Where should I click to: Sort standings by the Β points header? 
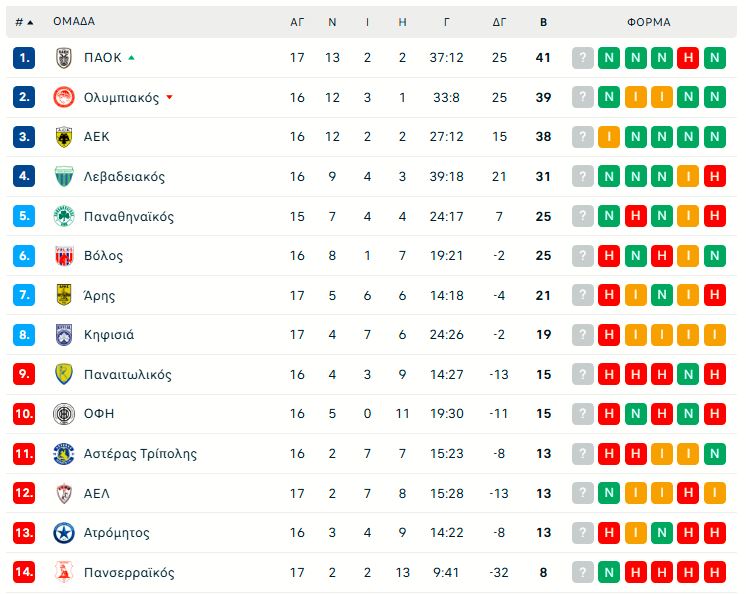pyautogui.click(x=543, y=22)
